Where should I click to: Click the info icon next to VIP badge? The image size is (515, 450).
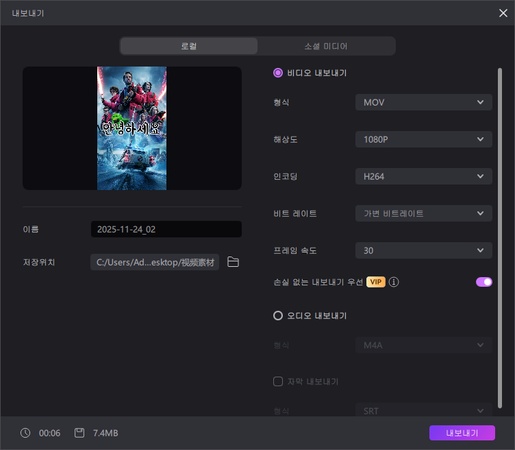394,282
